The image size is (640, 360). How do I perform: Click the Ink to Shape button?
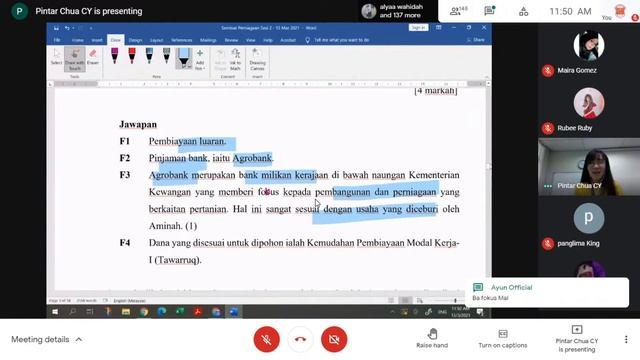(220, 60)
